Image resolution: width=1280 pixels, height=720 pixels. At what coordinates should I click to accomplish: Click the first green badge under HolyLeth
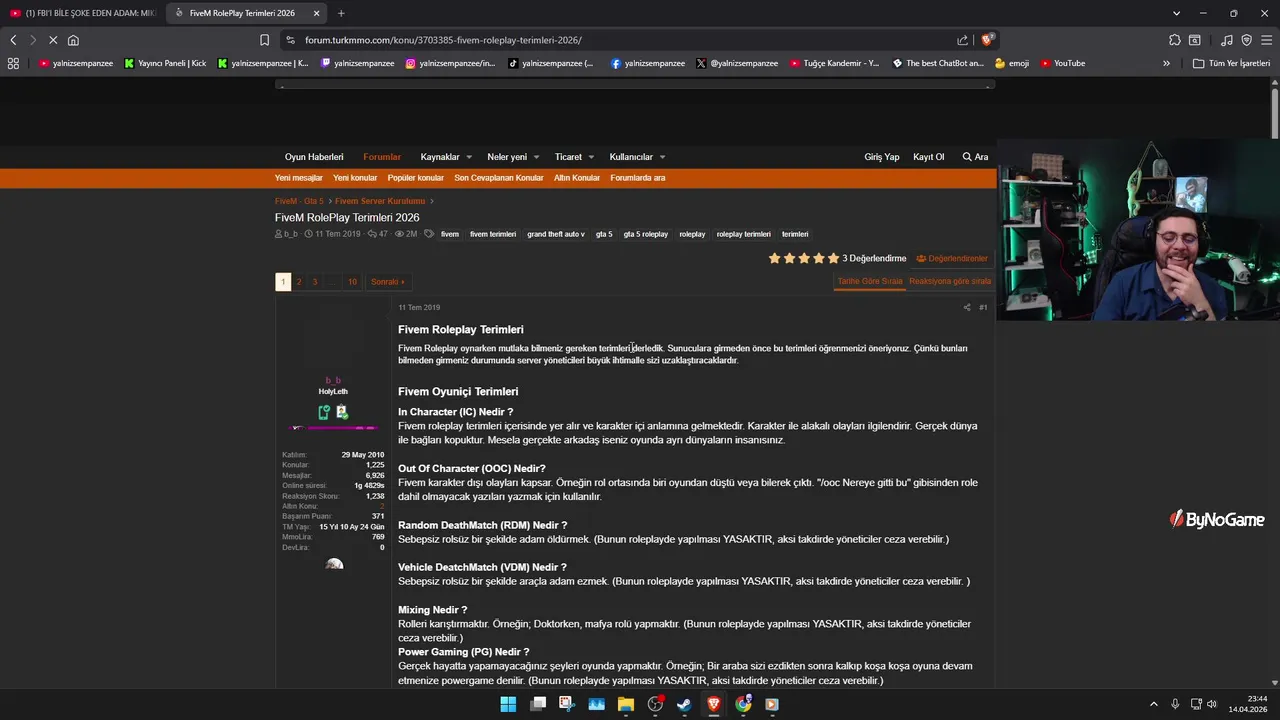click(x=324, y=412)
